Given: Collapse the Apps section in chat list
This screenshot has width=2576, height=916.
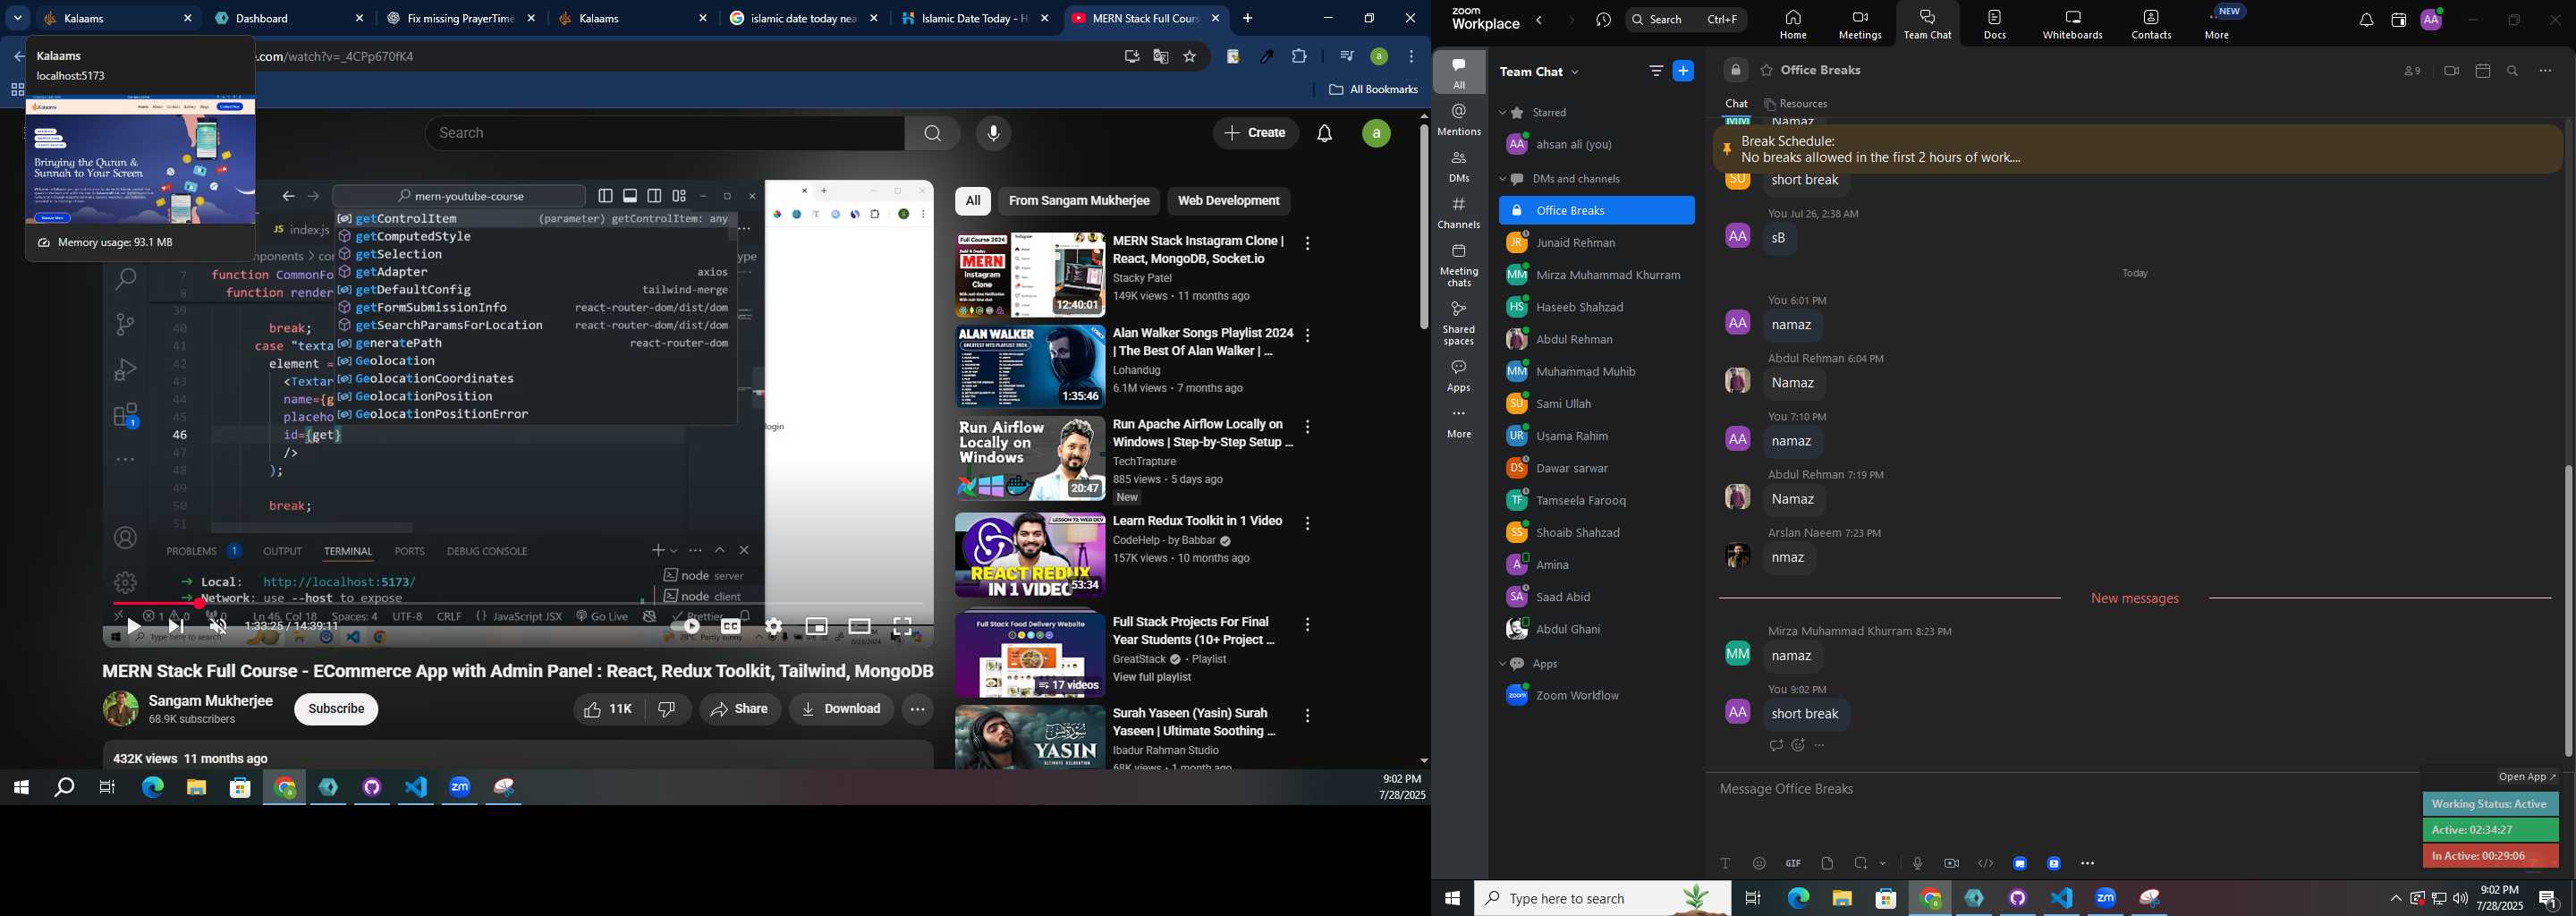Looking at the screenshot, I should pyautogui.click(x=1503, y=665).
